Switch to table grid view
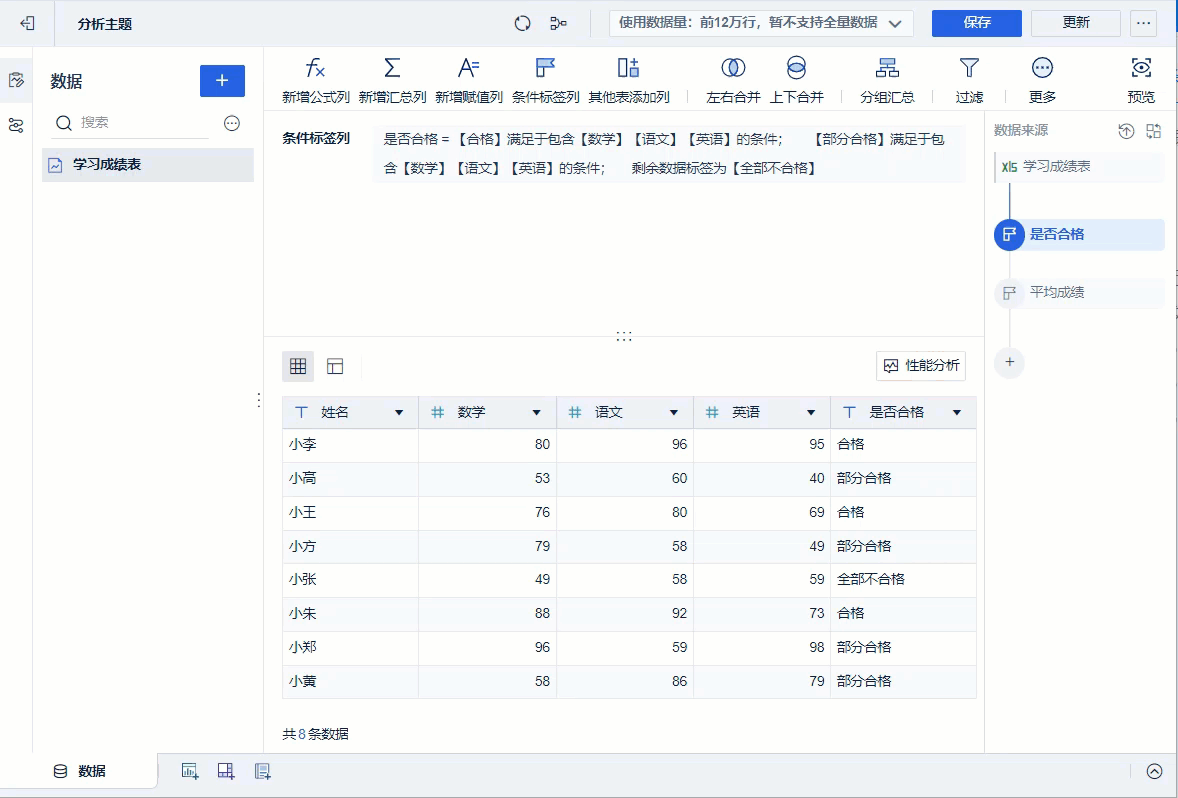Screen dimensions: 1178x798 298,366
